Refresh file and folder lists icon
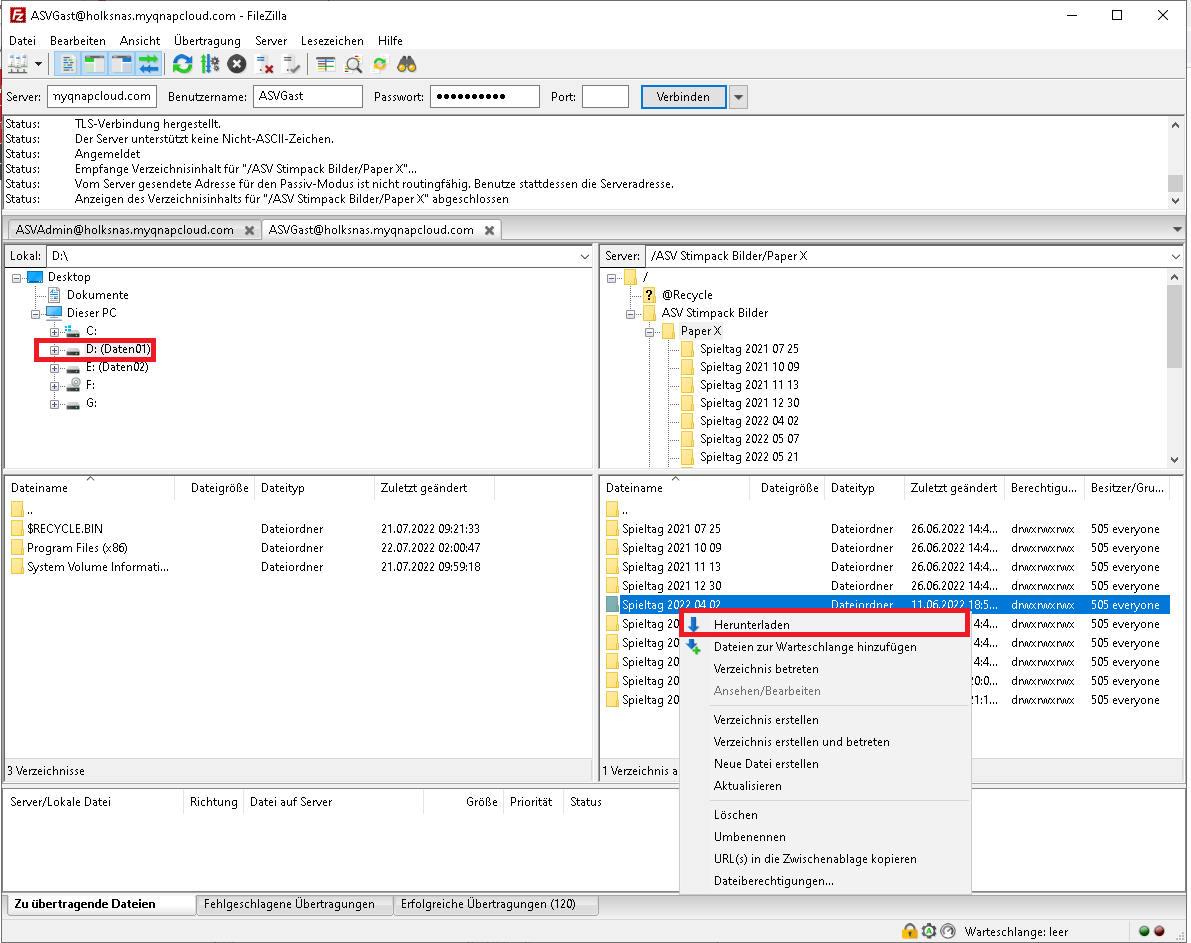The image size is (1191, 943). [x=182, y=65]
